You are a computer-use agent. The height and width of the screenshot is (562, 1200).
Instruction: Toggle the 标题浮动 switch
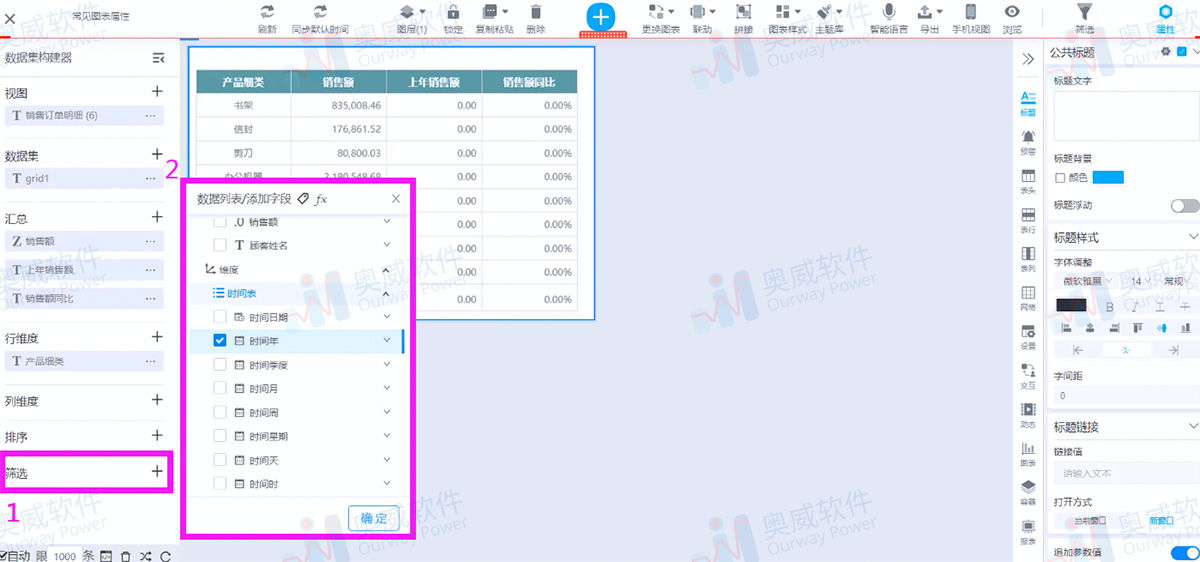pos(1185,205)
